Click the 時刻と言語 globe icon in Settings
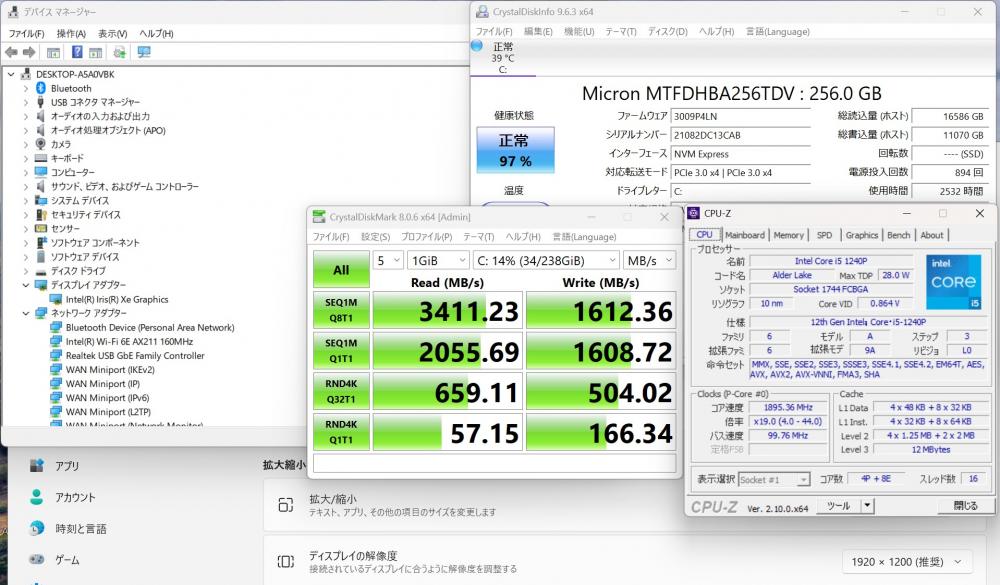This screenshot has height=585, width=1000. [x=37, y=528]
